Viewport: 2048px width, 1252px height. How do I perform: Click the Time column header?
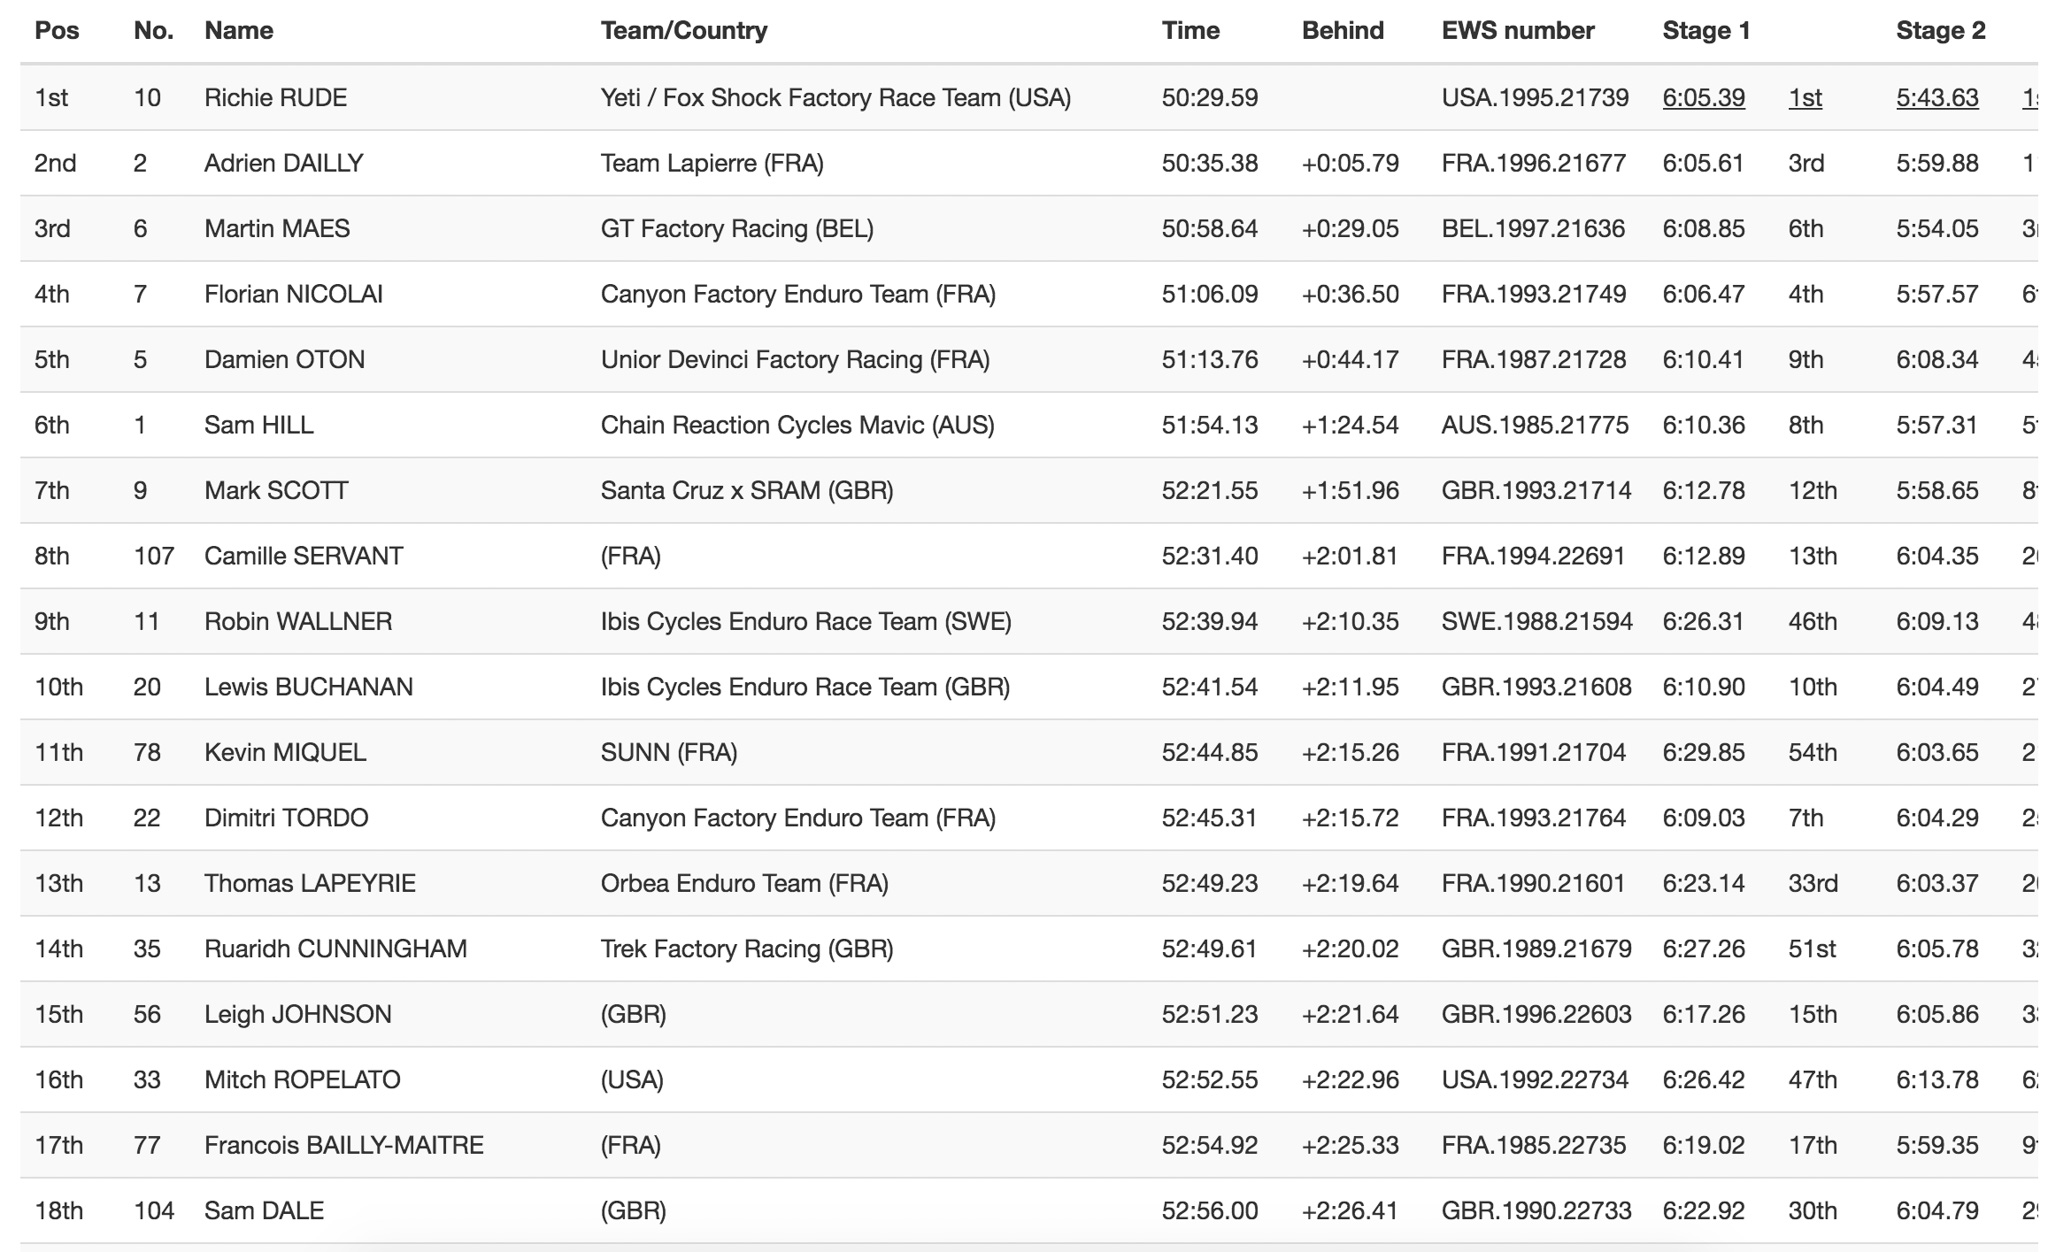pos(1190,31)
